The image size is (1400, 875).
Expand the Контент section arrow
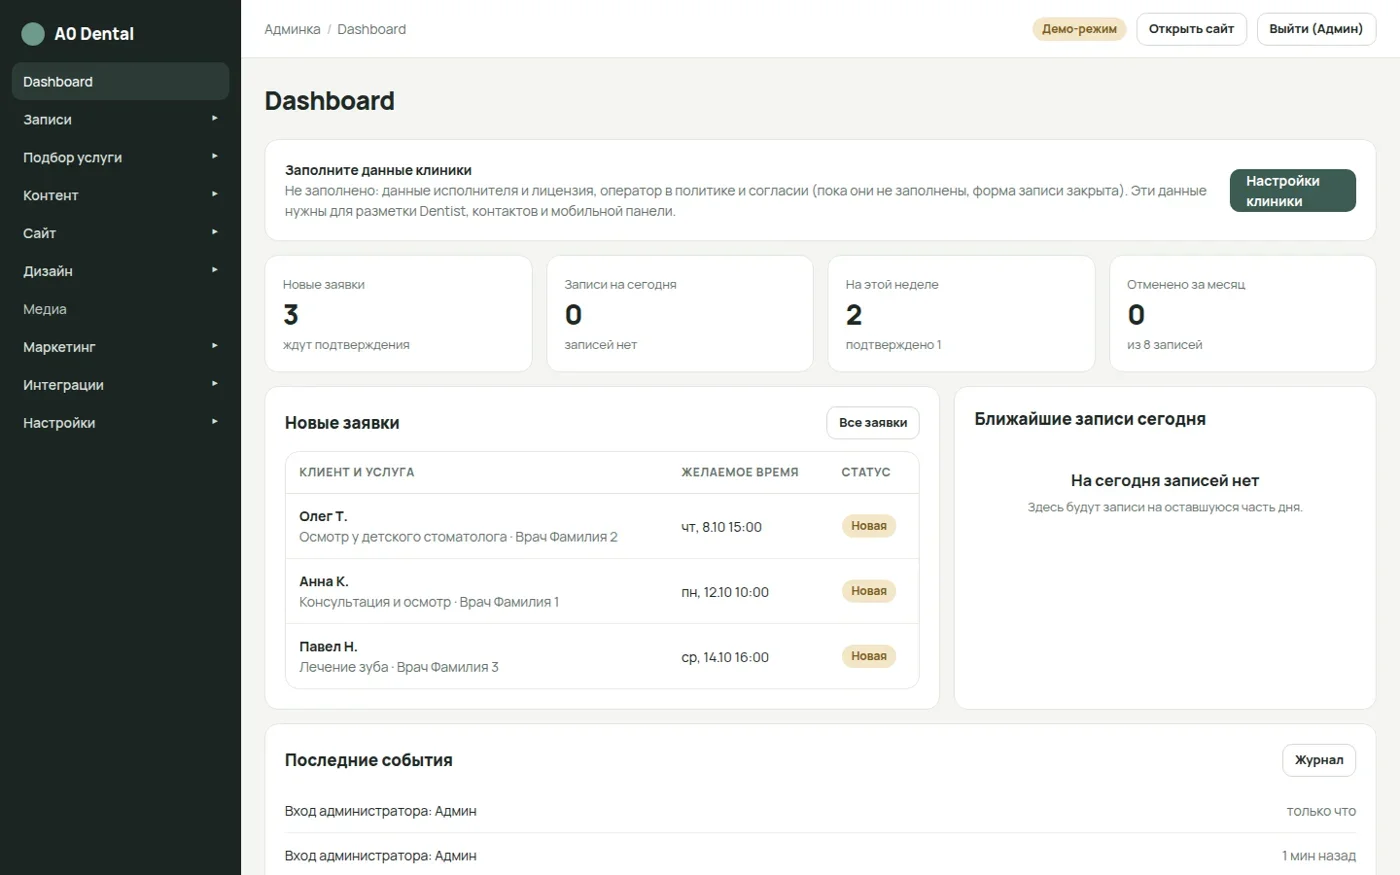(214, 195)
